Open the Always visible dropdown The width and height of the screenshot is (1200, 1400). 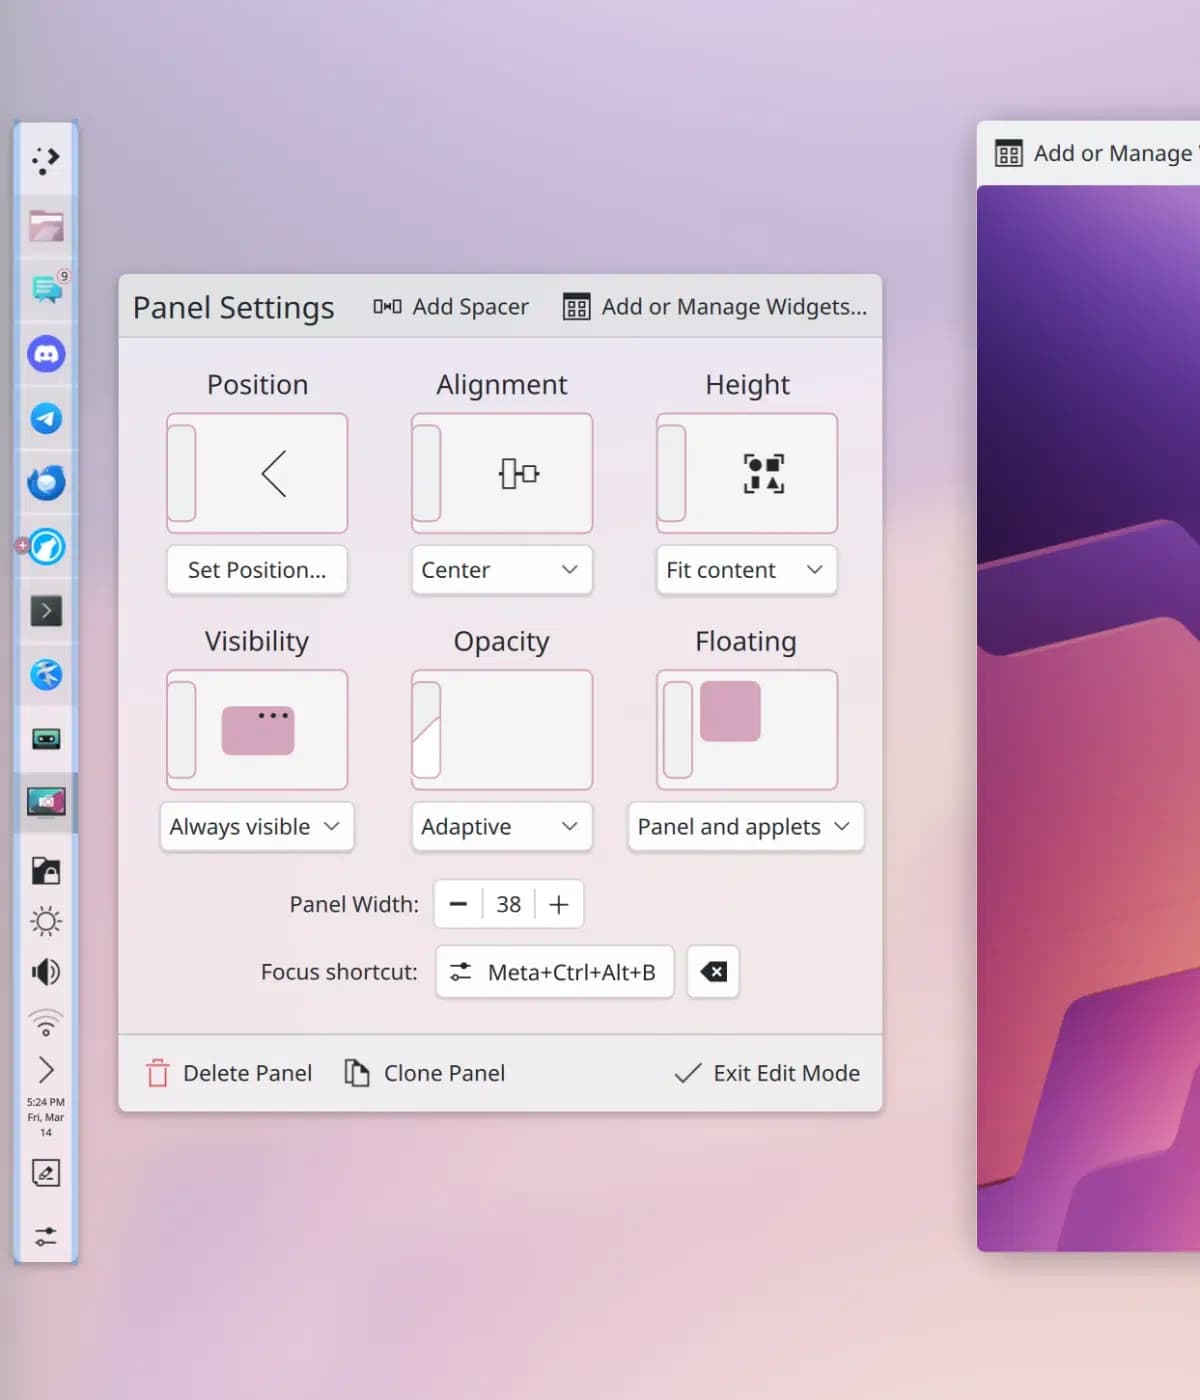(257, 827)
